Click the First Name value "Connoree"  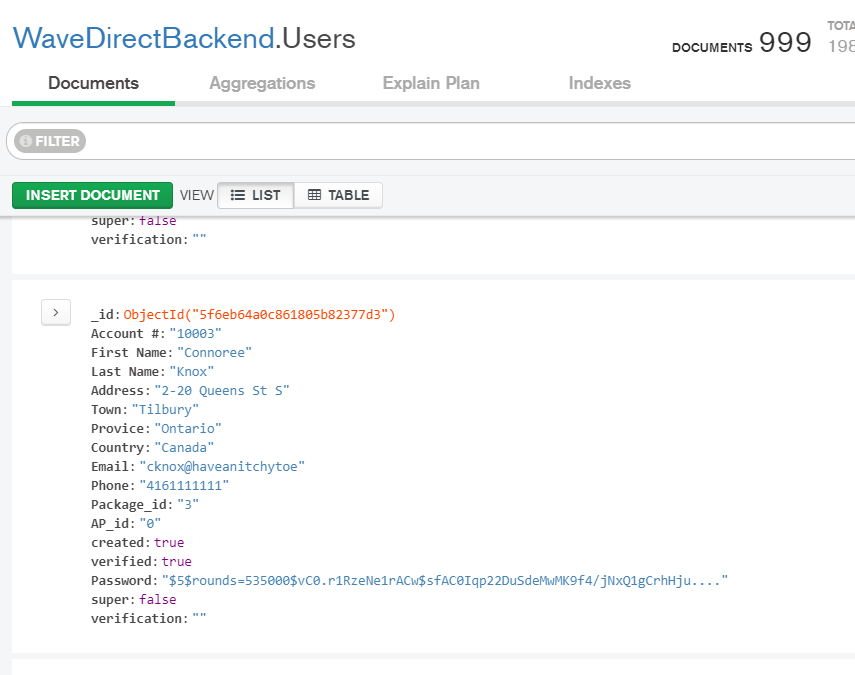click(x=214, y=353)
